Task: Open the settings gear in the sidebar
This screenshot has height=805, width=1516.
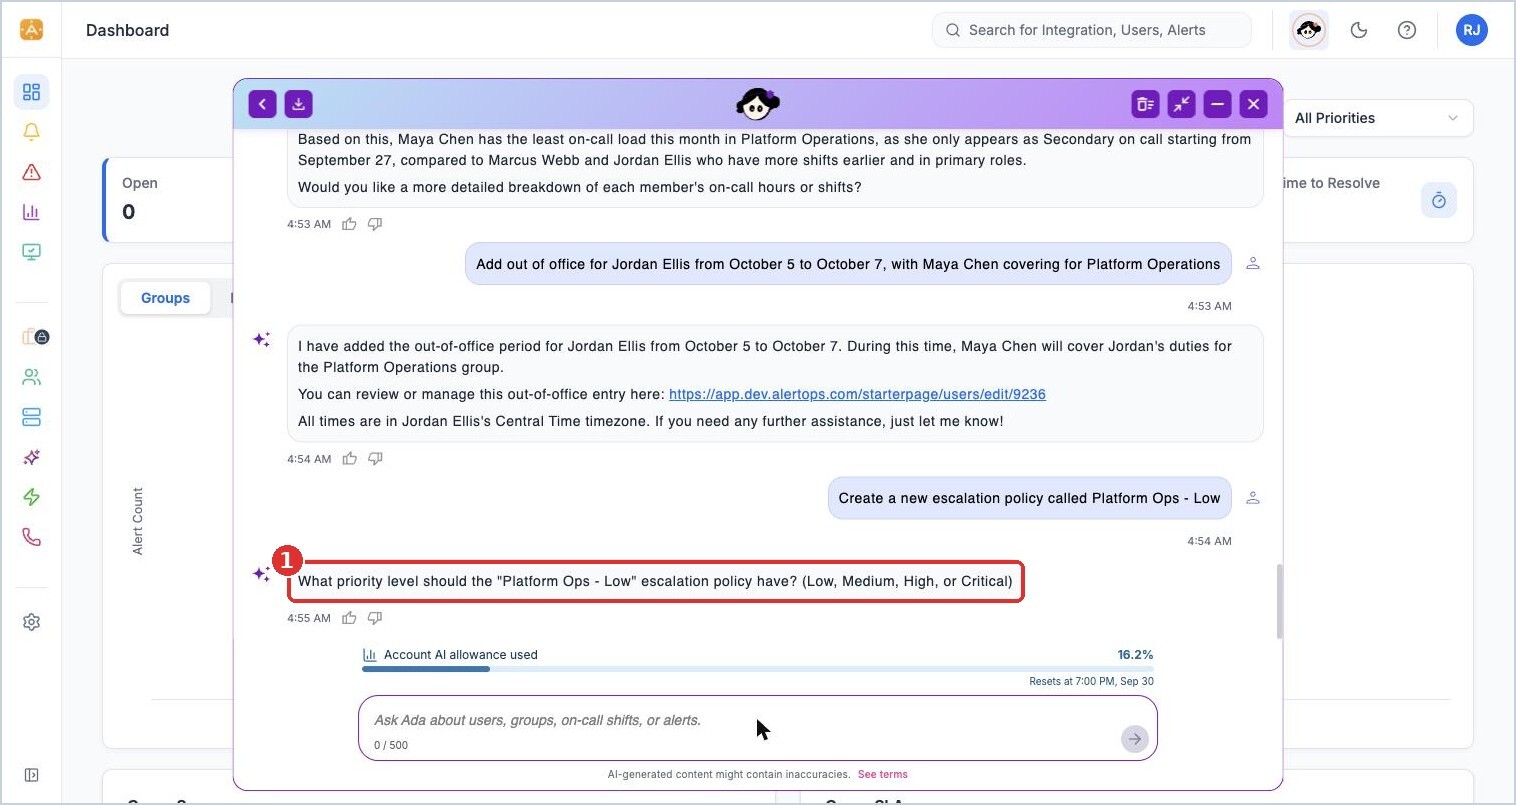Action: coord(31,622)
